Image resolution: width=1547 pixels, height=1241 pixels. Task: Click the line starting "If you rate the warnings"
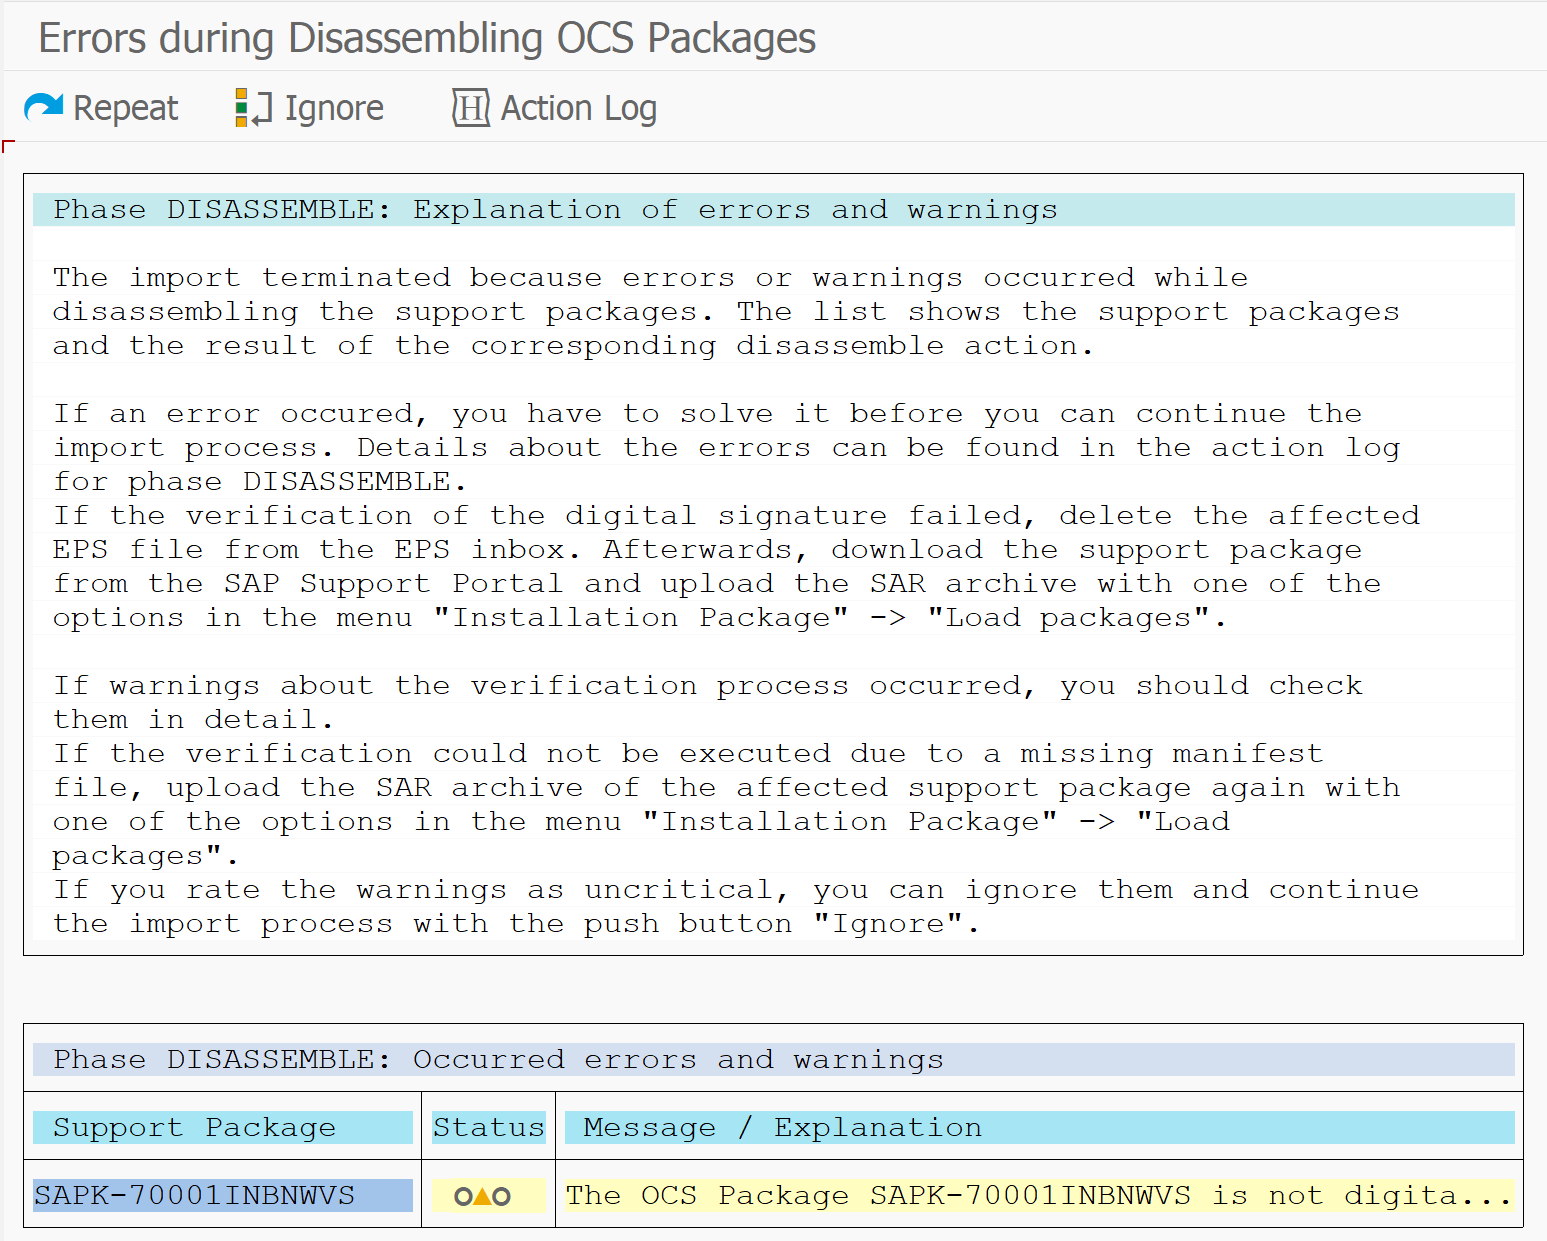pyautogui.click(x=735, y=890)
